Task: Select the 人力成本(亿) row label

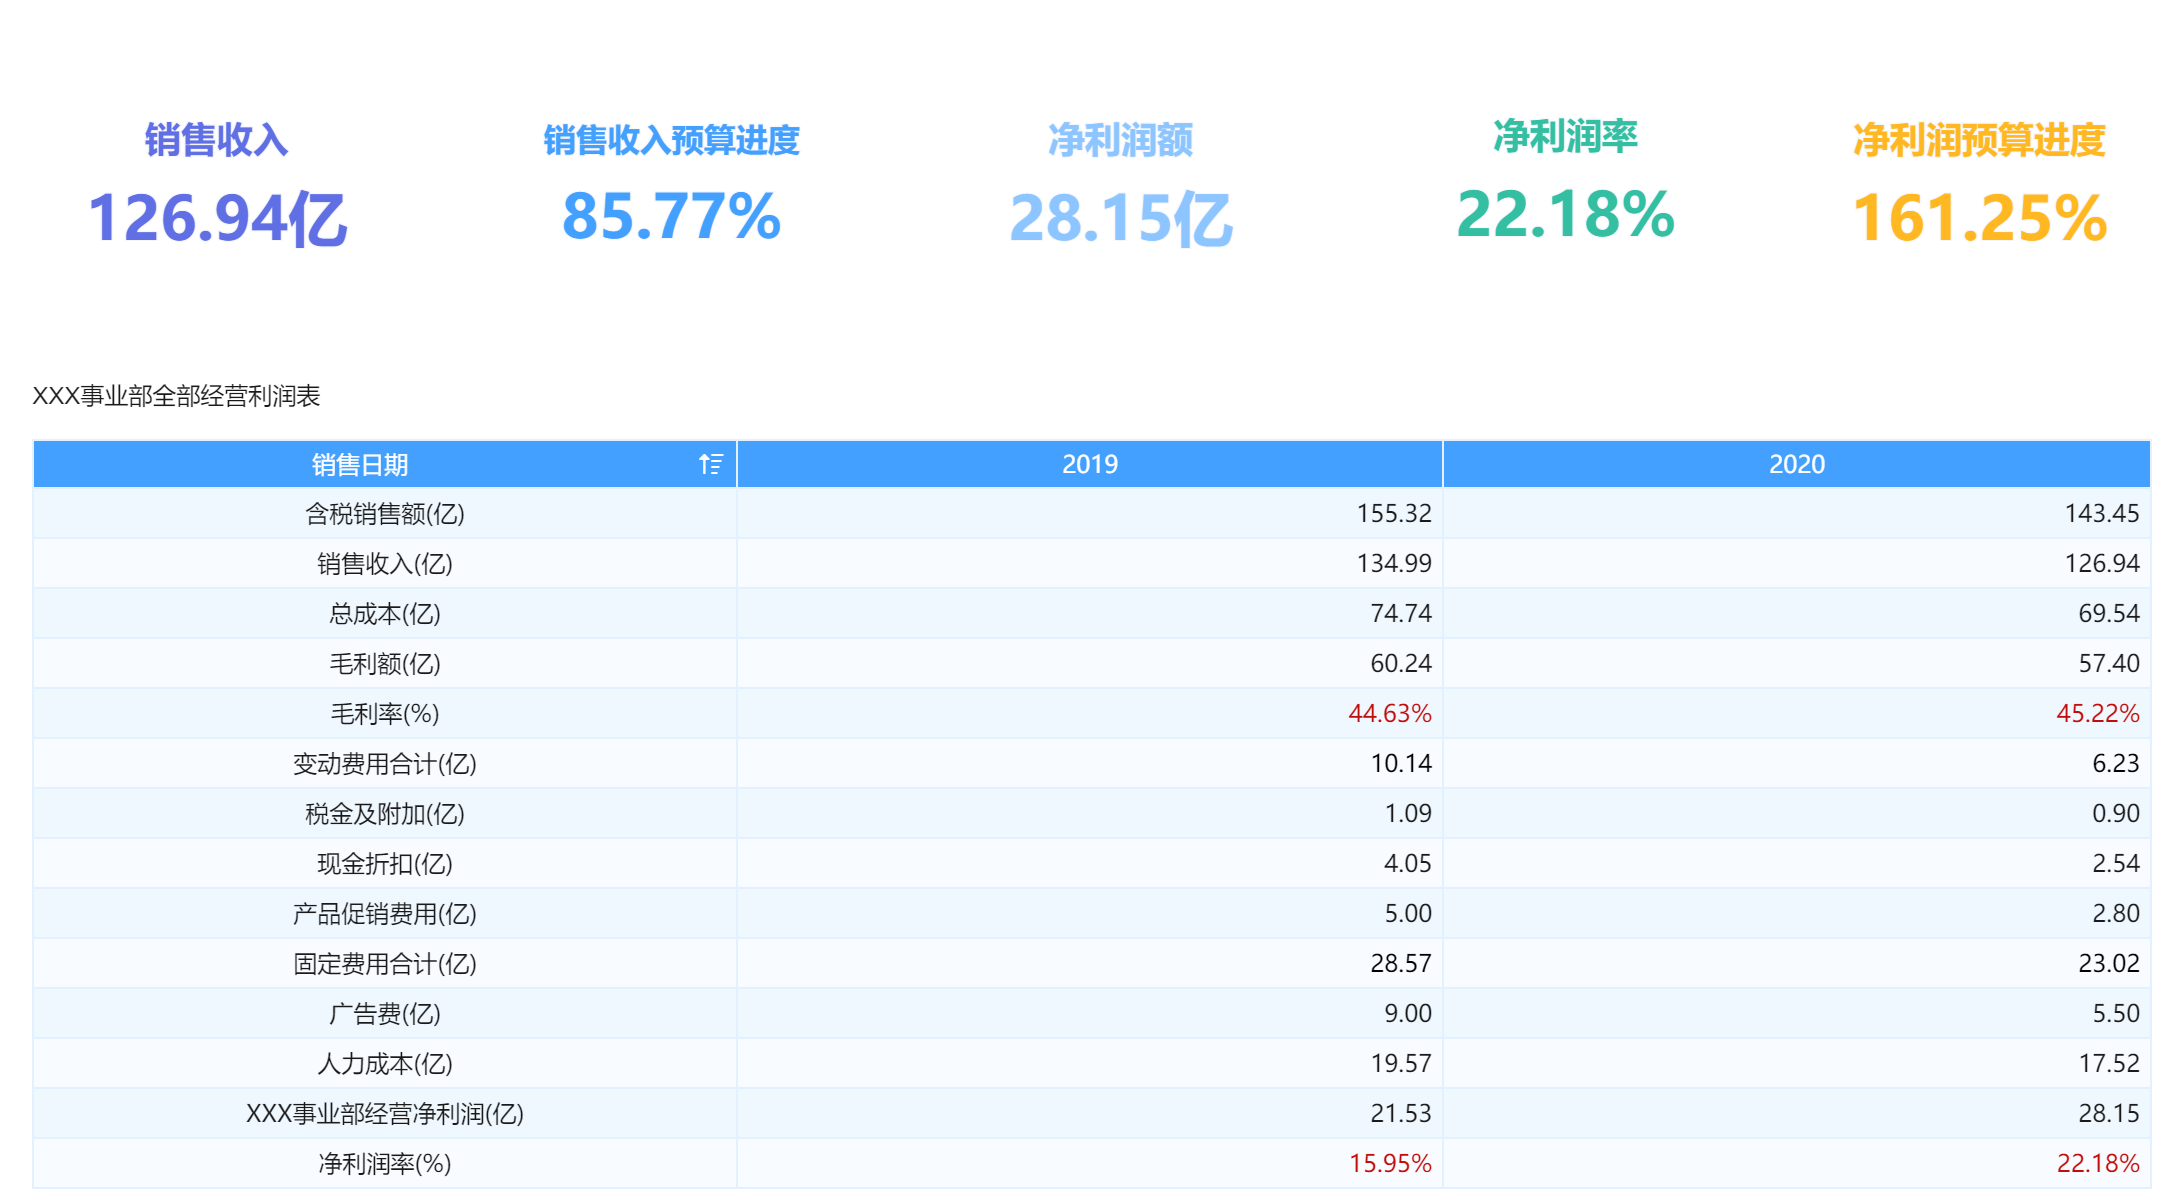Action: coord(385,1064)
